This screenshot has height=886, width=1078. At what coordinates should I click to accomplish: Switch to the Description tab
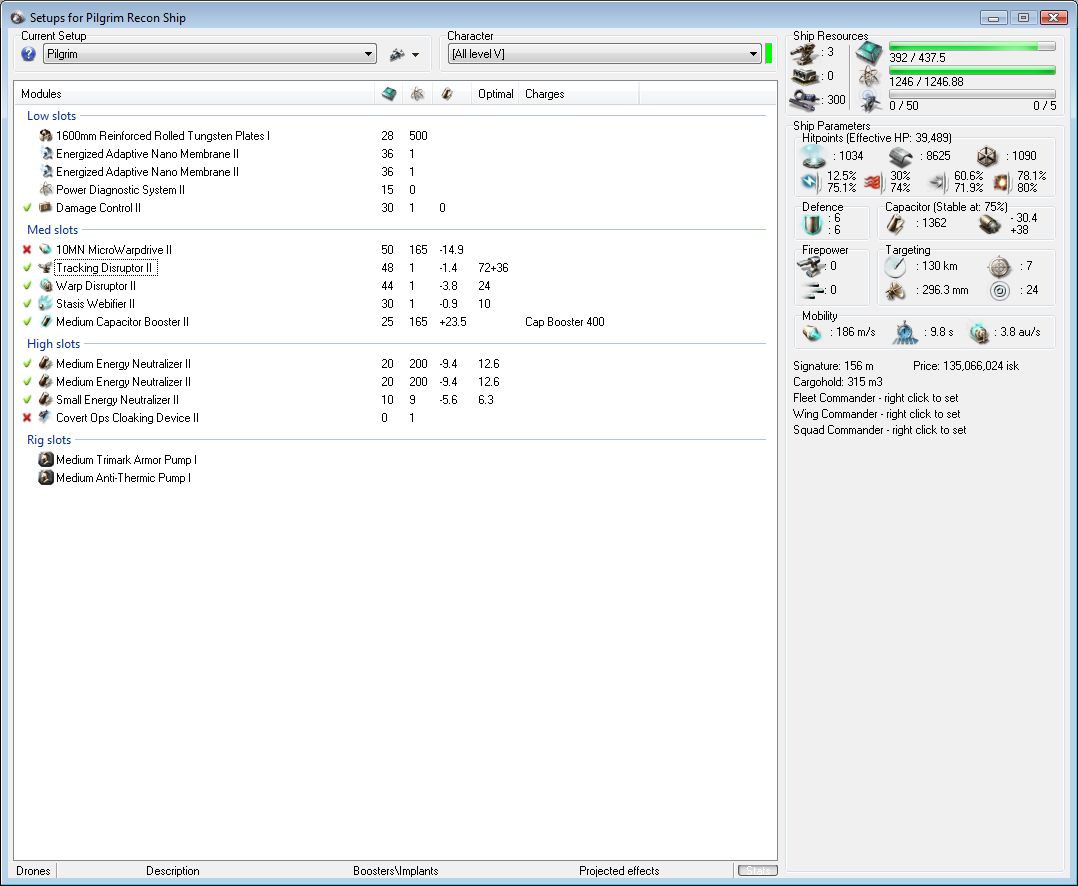click(x=173, y=871)
